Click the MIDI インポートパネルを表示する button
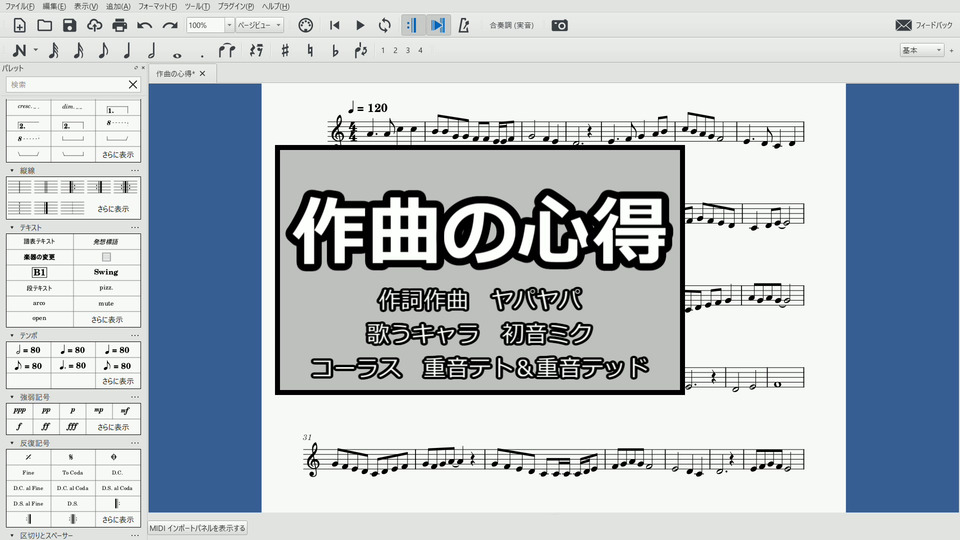 pos(198,528)
